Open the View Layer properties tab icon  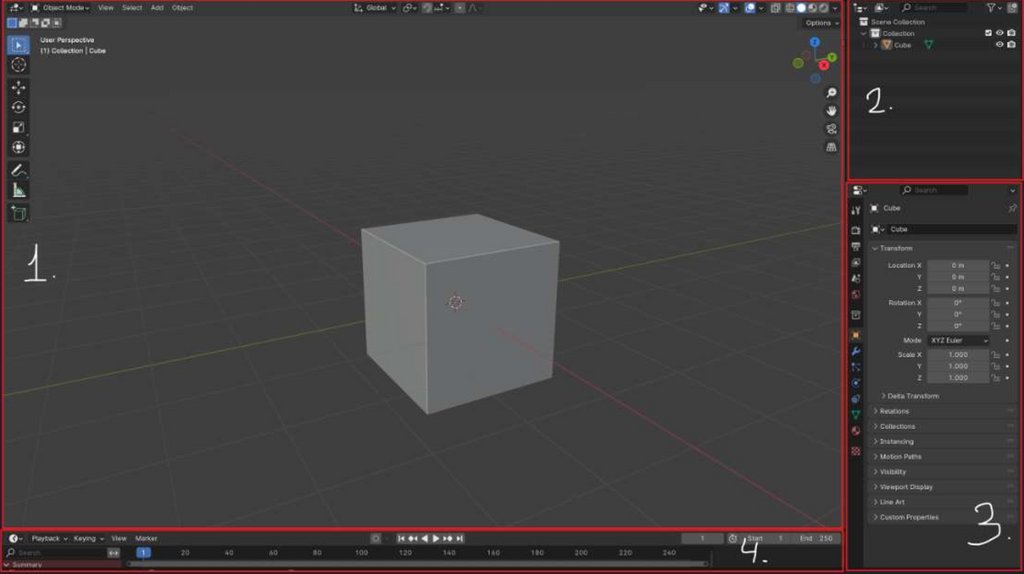tap(856, 263)
